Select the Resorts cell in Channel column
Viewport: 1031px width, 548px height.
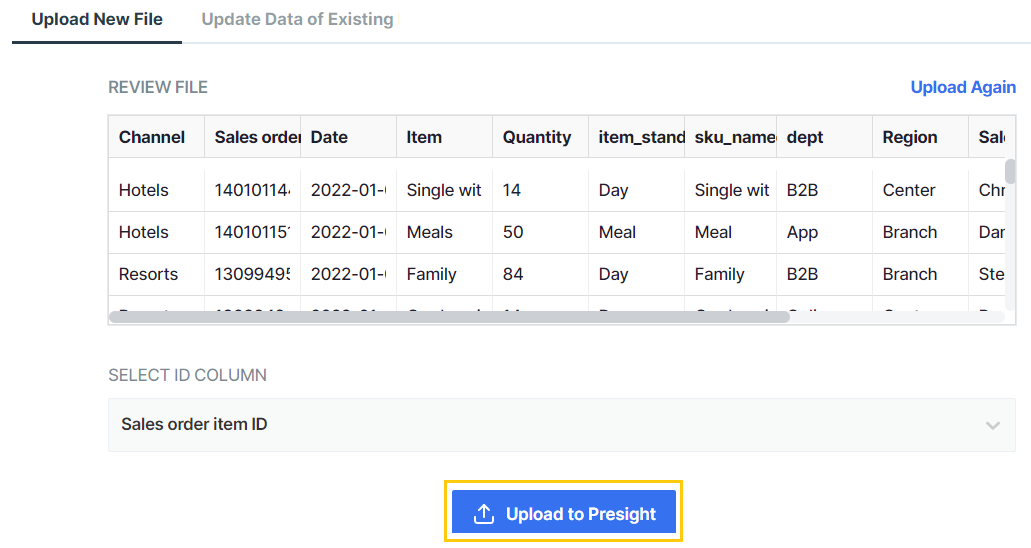148,274
